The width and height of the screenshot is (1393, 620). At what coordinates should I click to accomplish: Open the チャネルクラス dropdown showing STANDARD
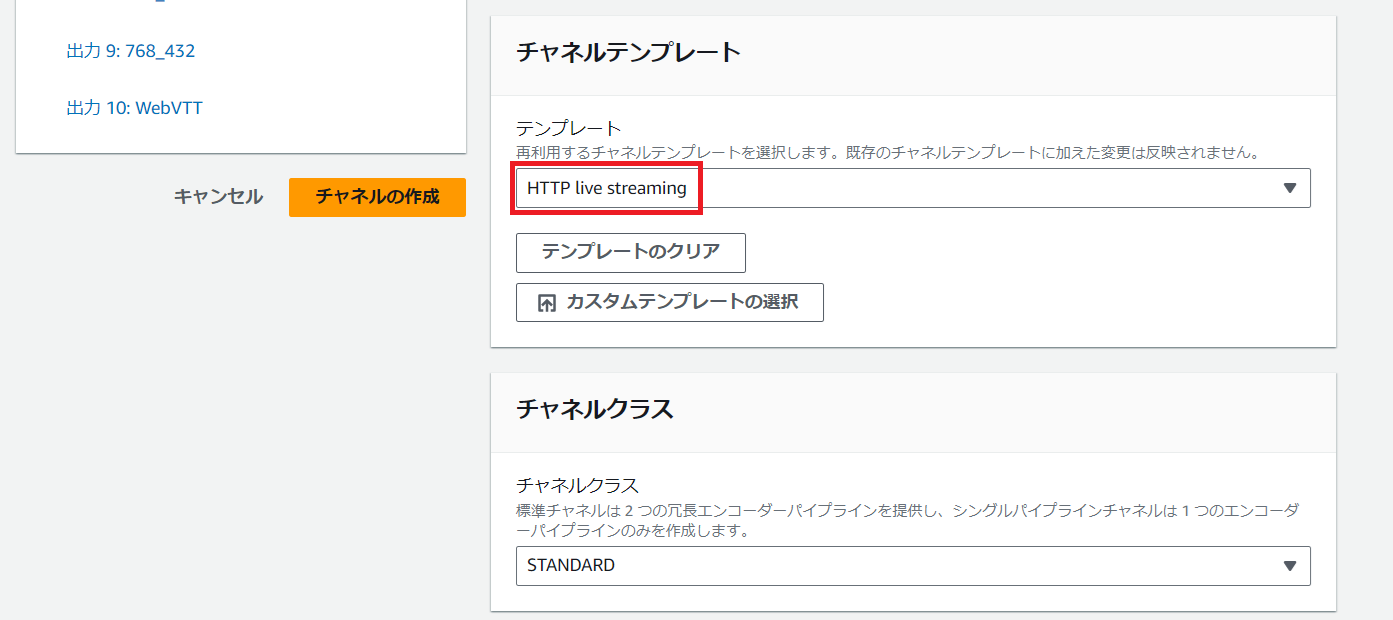click(x=913, y=566)
